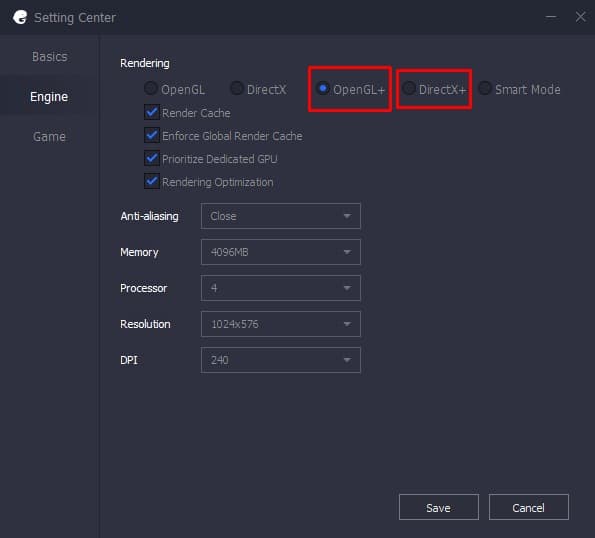Image resolution: width=595 pixels, height=538 pixels.
Task: Open the Processor count dropdown
Action: coord(281,288)
